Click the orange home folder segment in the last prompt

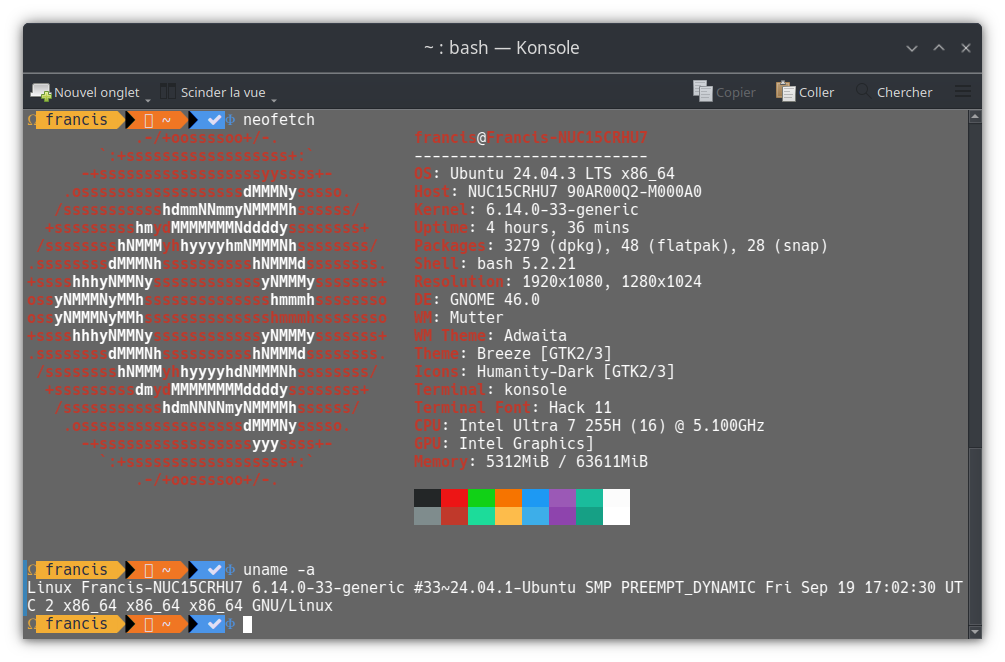tap(155, 624)
